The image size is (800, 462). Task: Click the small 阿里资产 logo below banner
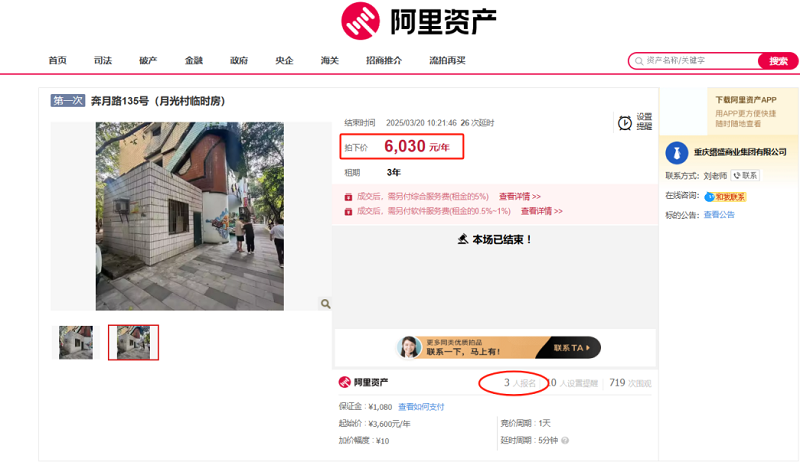363,382
